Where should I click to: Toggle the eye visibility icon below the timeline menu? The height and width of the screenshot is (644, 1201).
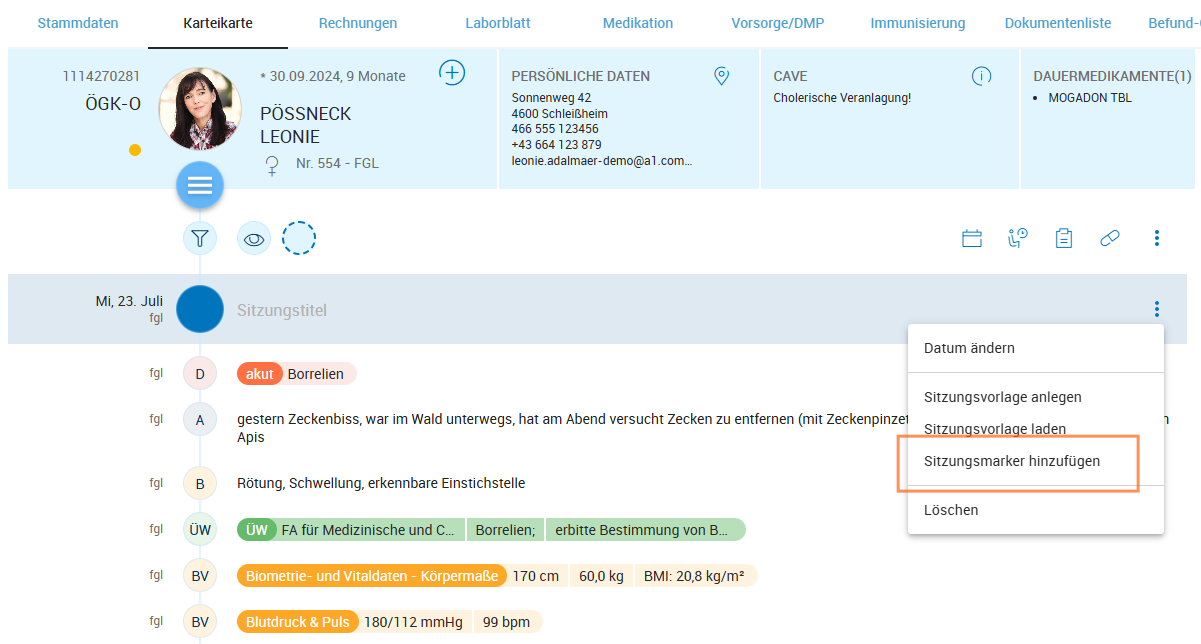click(x=253, y=238)
